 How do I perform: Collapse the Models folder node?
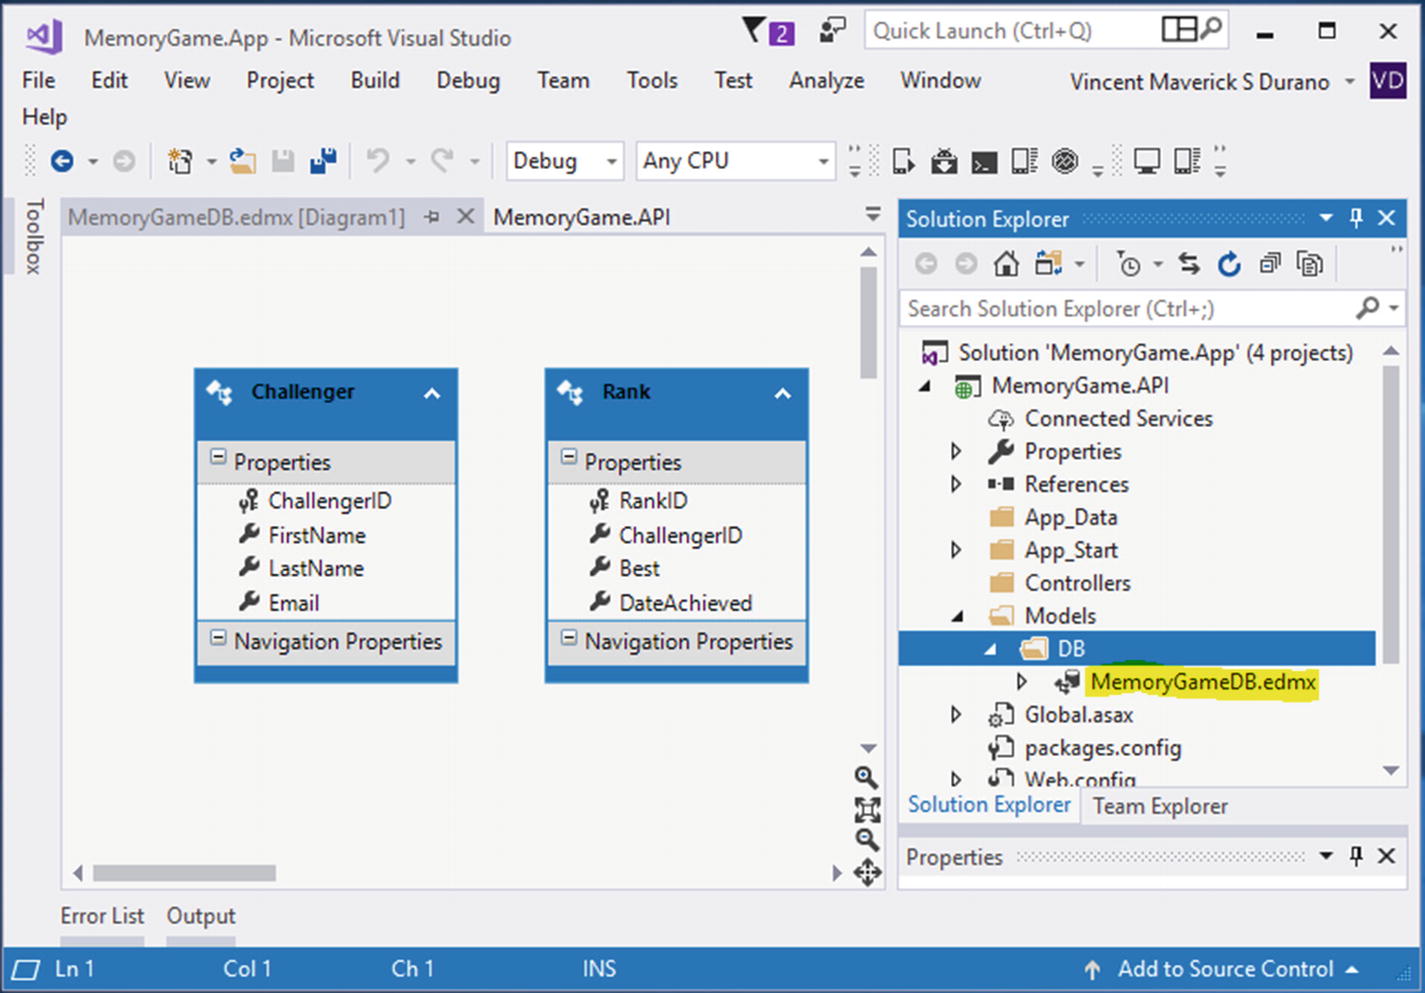(x=956, y=617)
